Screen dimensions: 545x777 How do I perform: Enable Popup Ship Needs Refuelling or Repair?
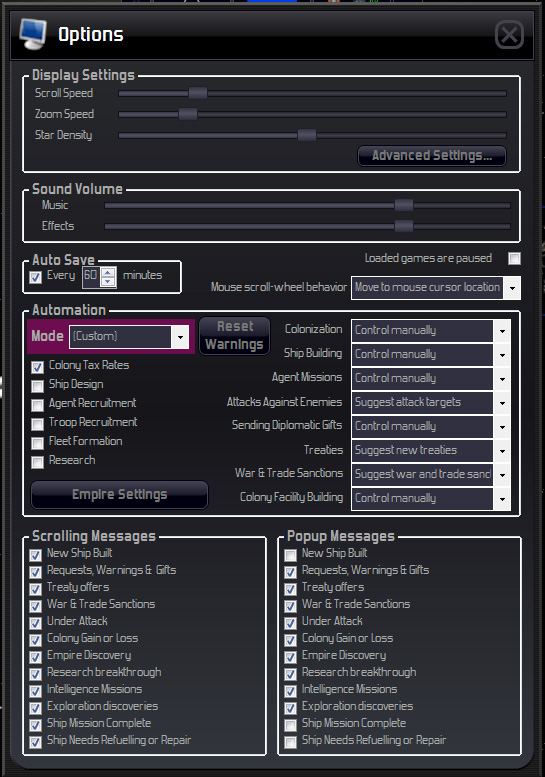click(290, 742)
